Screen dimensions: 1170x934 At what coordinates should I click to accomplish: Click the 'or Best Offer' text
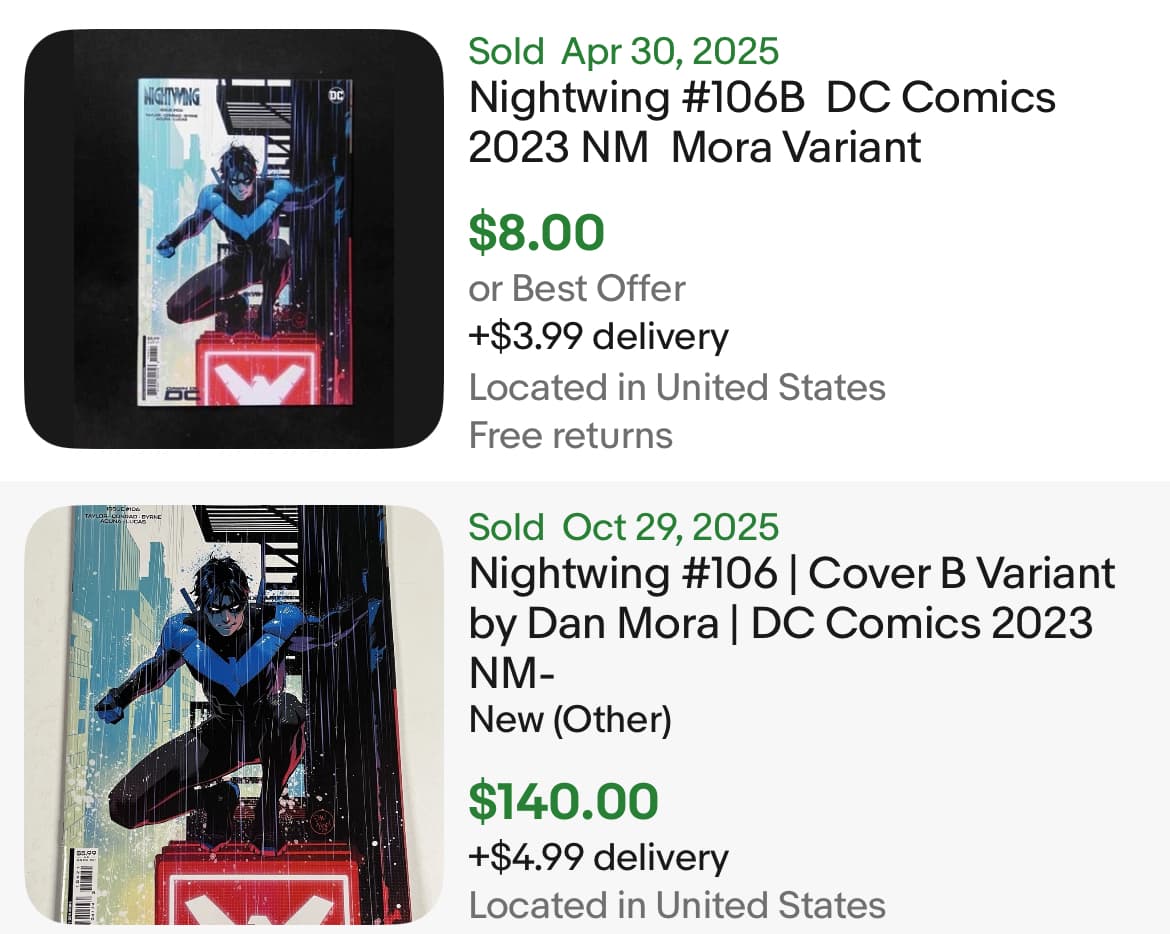click(x=577, y=288)
